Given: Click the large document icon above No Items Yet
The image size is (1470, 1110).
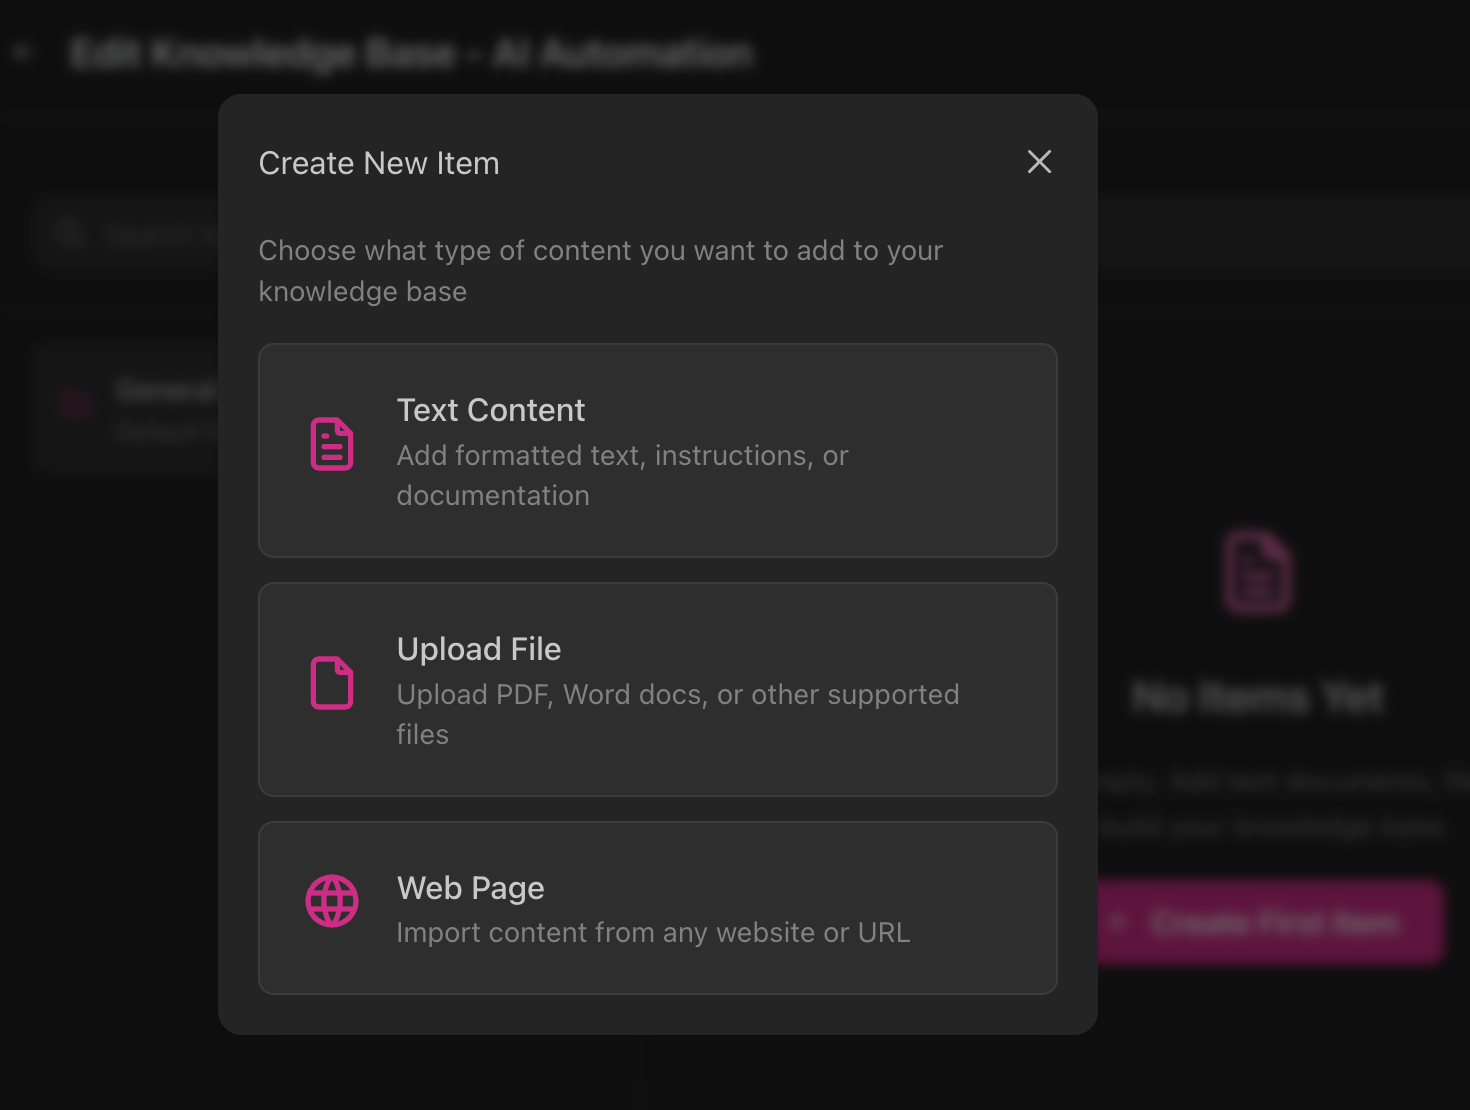Looking at the screenshot, I should 1257,570.
